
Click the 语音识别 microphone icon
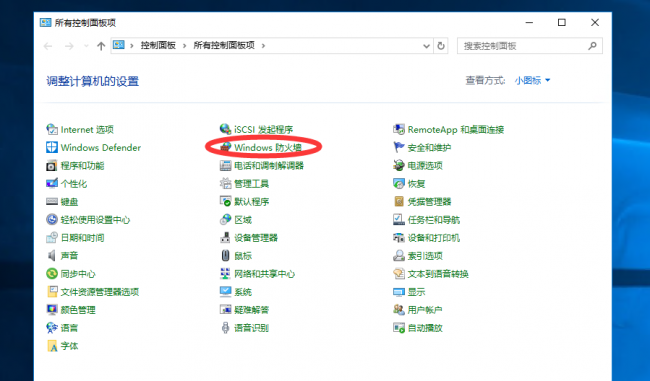click(x=225, y=328)
